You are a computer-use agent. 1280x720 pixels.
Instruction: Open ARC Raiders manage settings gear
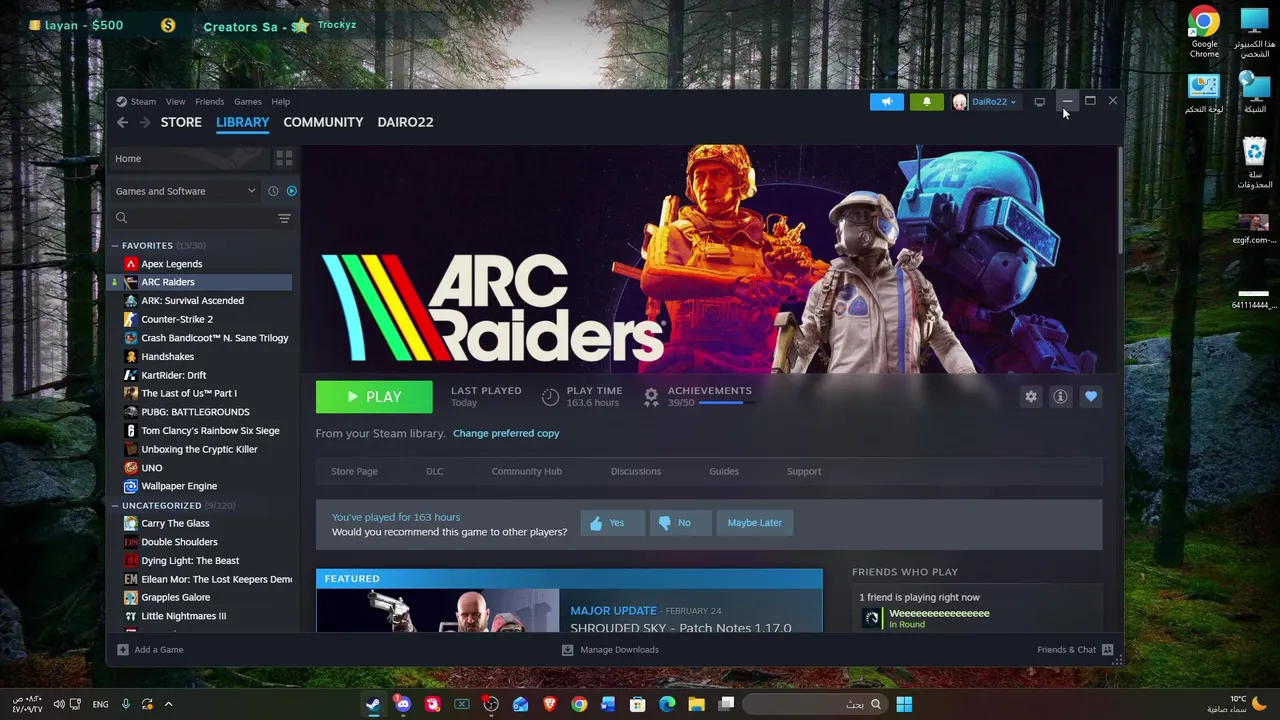[x=1031, y=397]
